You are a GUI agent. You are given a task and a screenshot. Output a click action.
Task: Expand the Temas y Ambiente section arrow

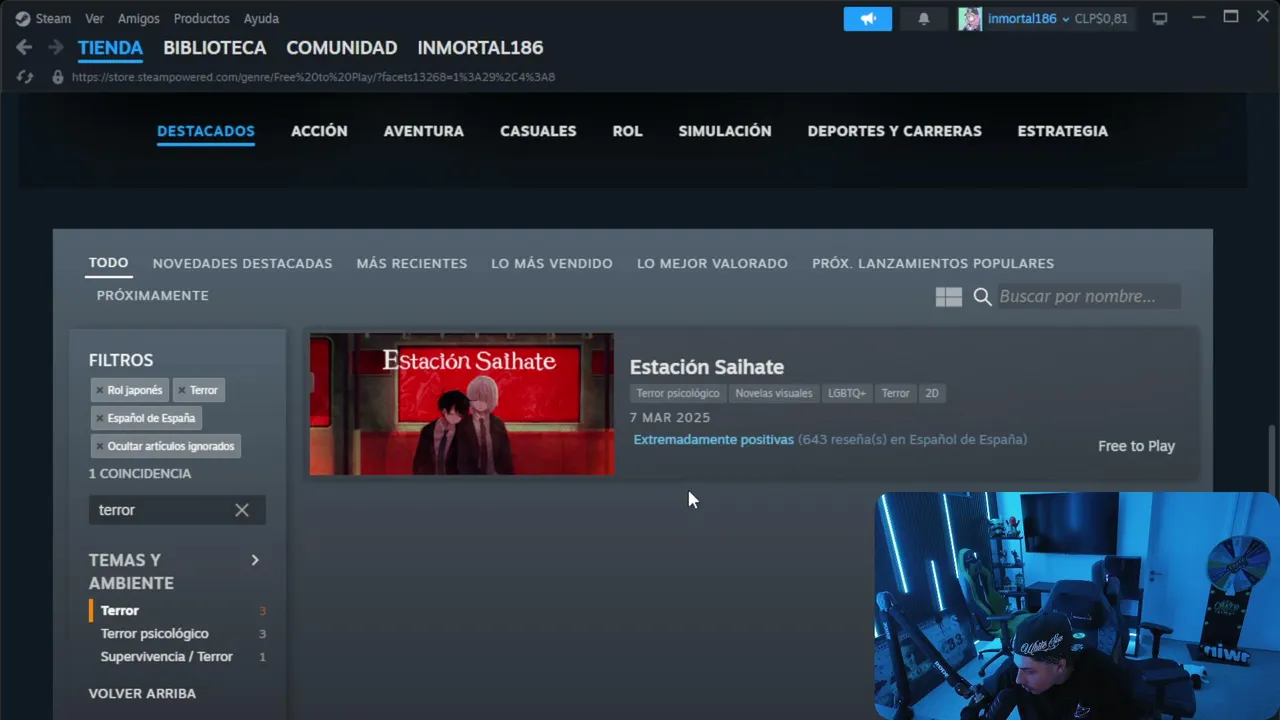pos(255,560)
